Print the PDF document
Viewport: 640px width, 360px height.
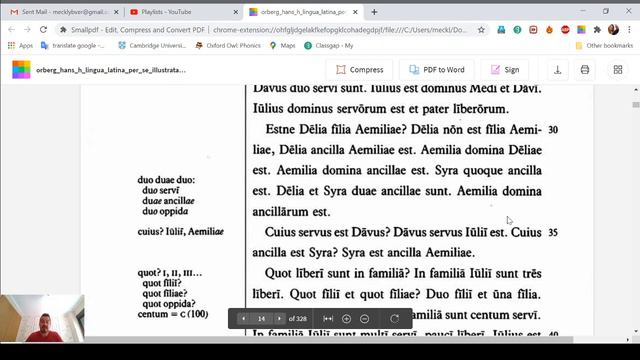pyautogui.click(x=585, y=70)
